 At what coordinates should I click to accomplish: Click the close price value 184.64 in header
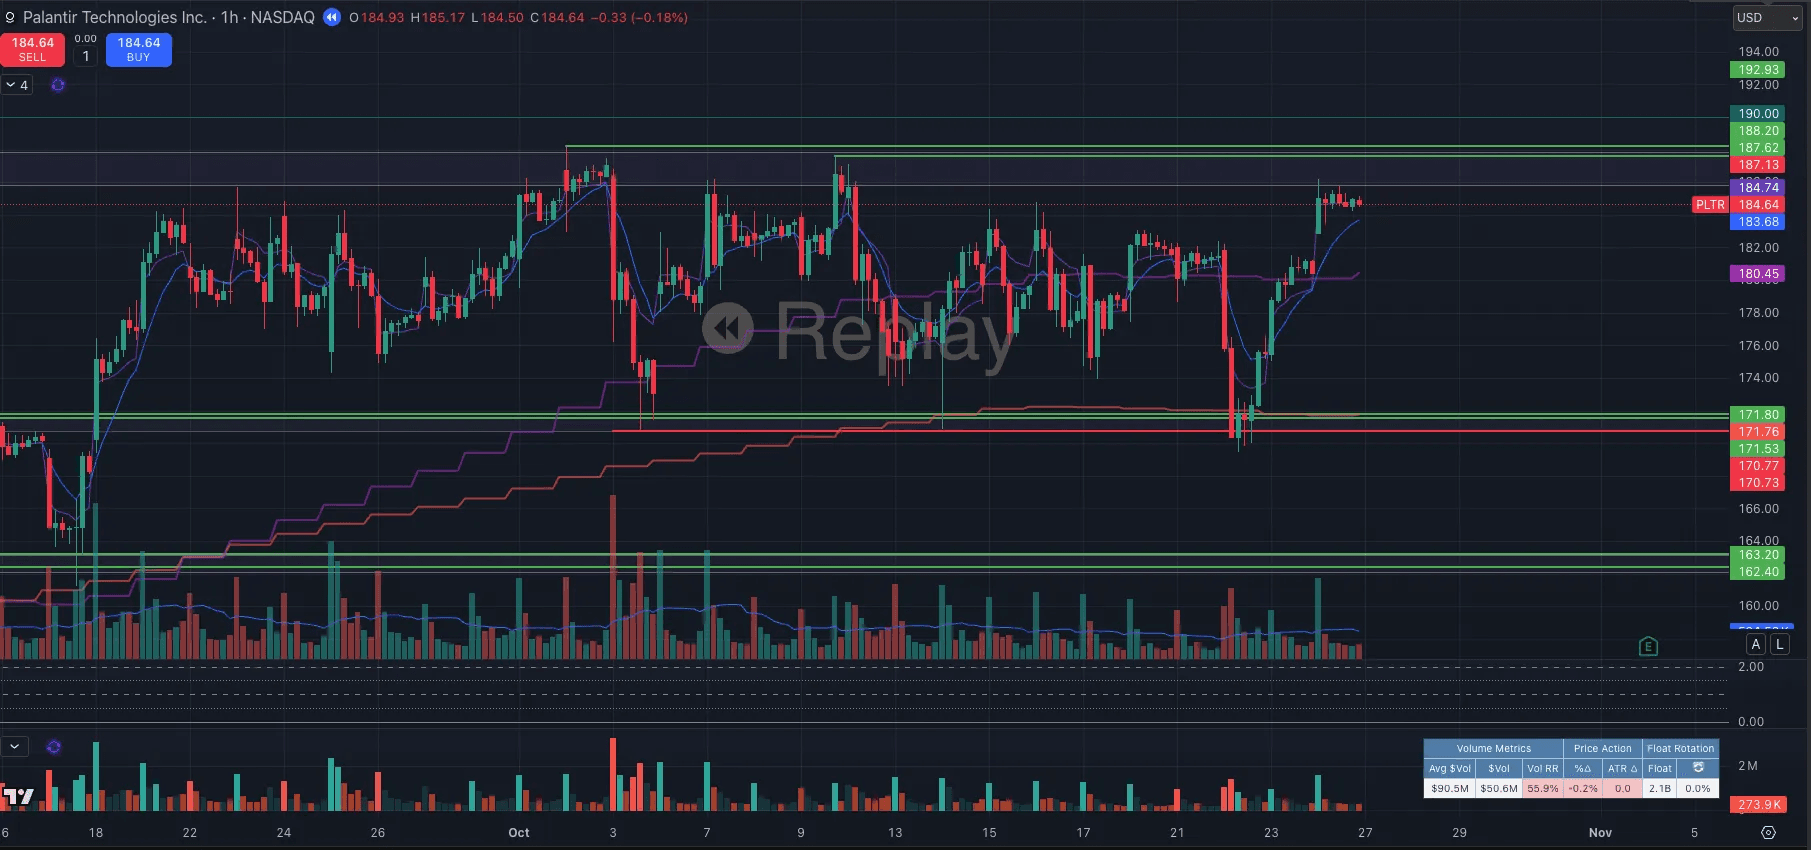click(562, 18)
